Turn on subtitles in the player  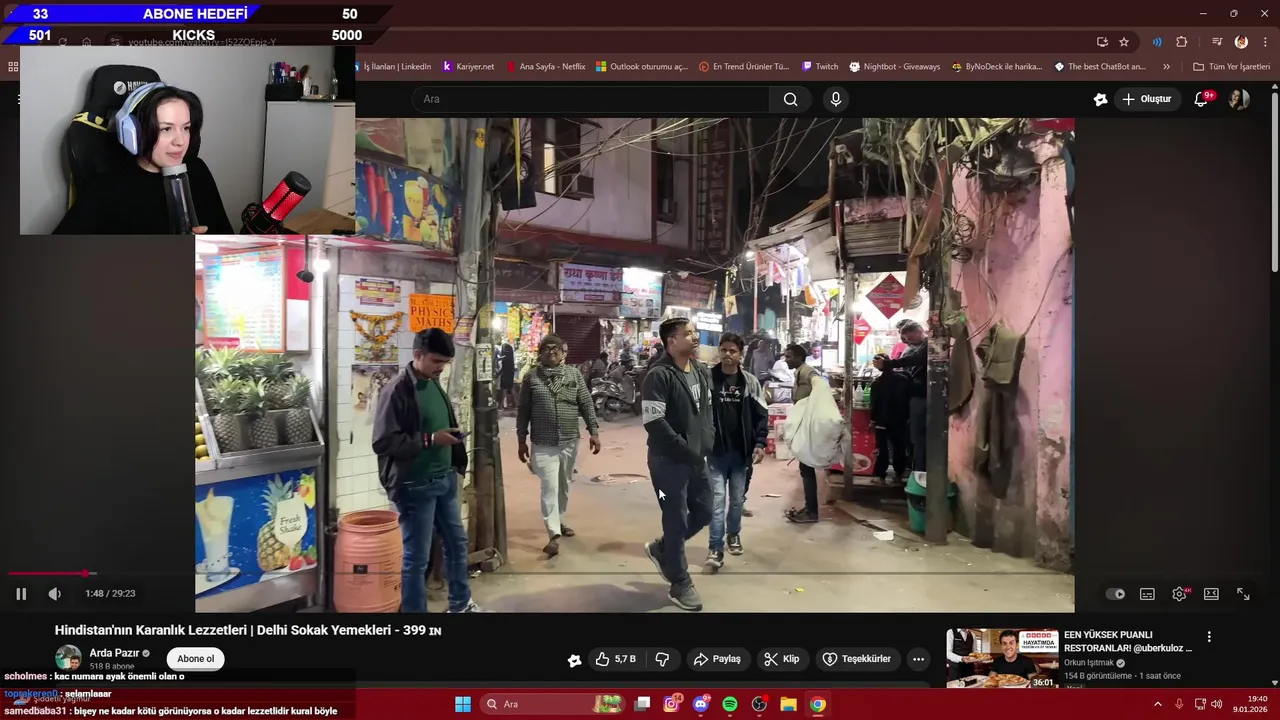[x=1147, y=594]
